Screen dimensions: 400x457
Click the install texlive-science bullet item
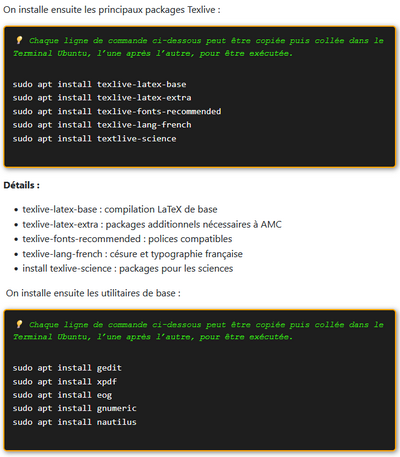click(x=128, y=269)
